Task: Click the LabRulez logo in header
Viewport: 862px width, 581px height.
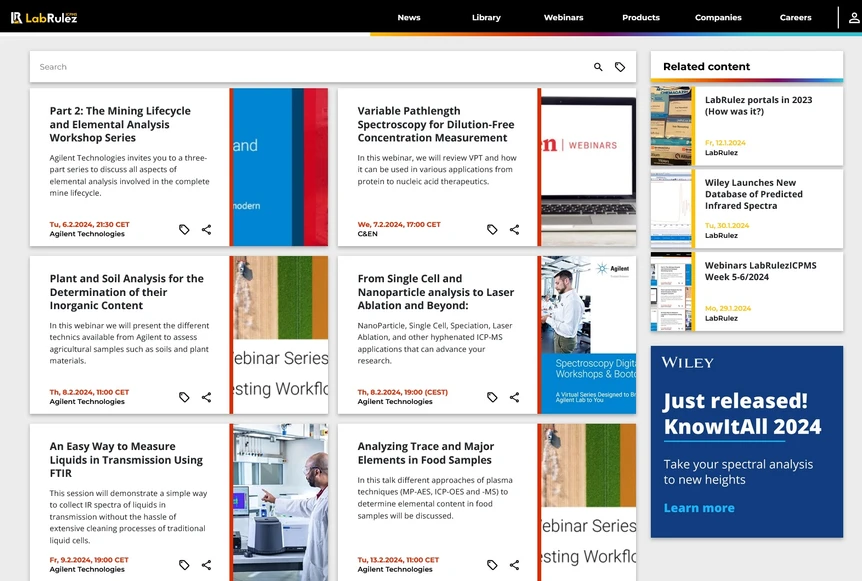Action: [x=44, y=18]
